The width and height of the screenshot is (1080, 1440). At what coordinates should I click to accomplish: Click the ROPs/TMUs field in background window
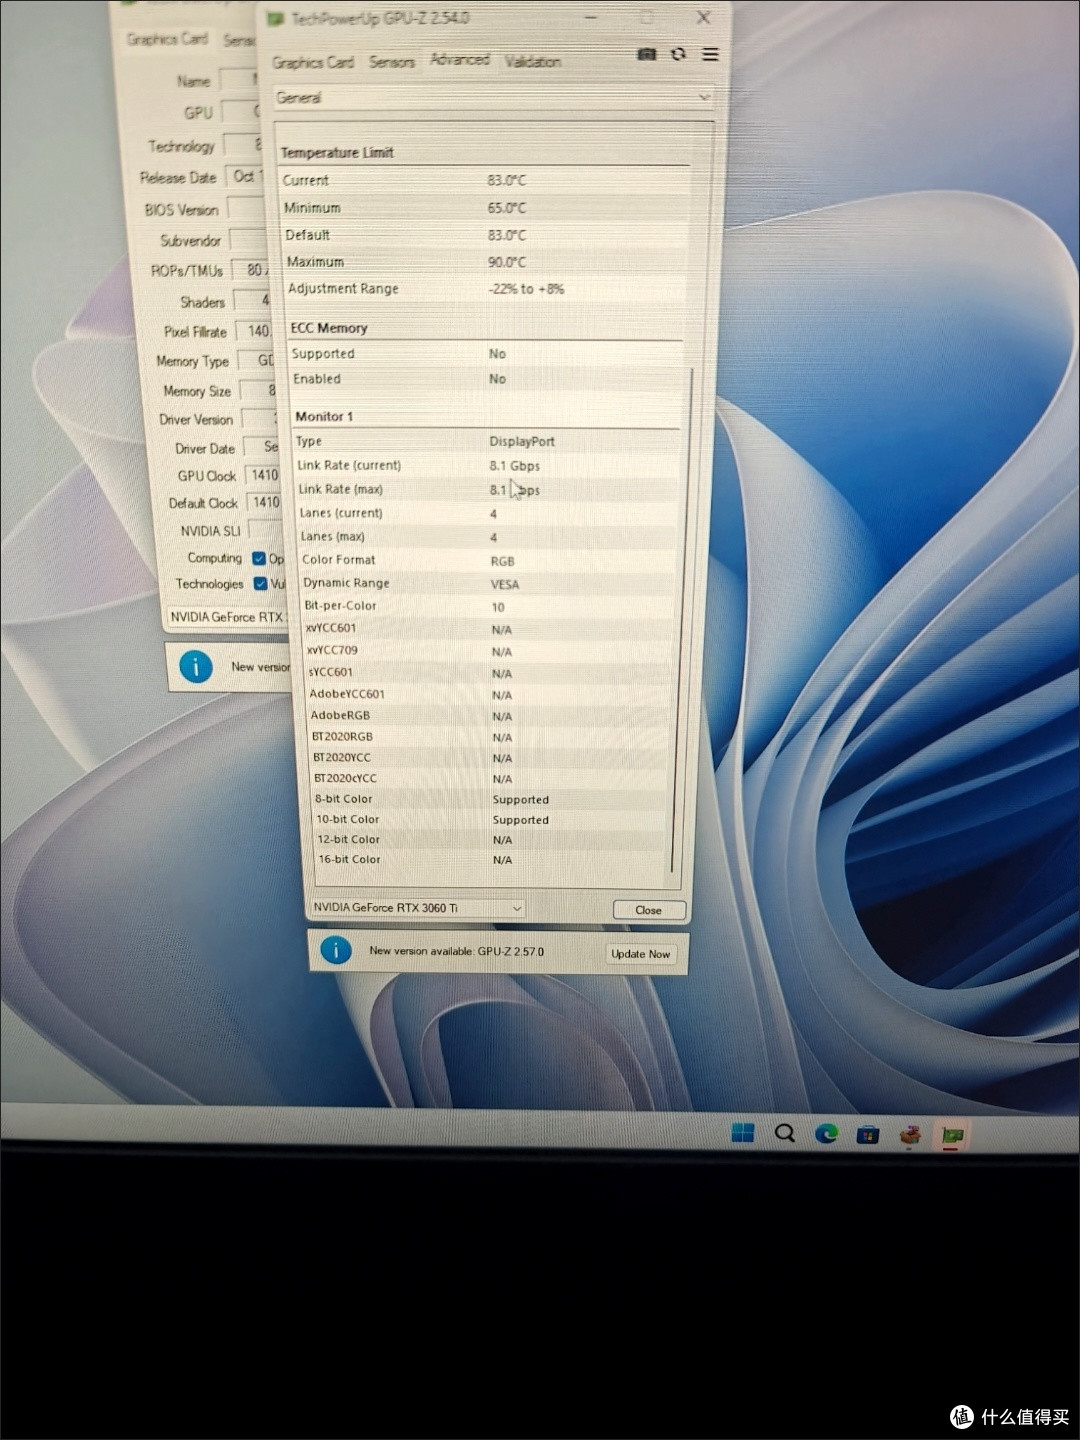click(x=252, y=270)
